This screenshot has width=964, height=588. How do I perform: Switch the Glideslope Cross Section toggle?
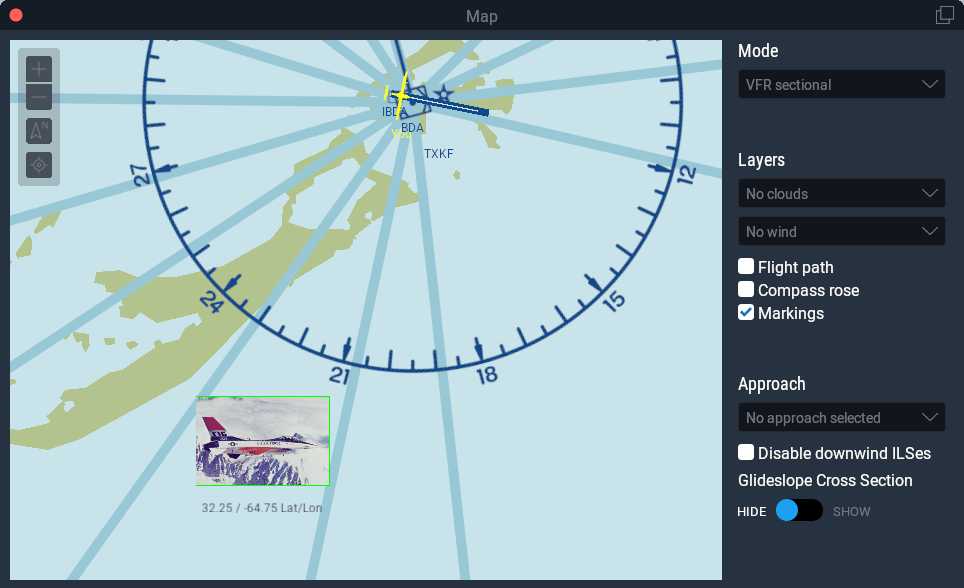(x=799, y=511)
